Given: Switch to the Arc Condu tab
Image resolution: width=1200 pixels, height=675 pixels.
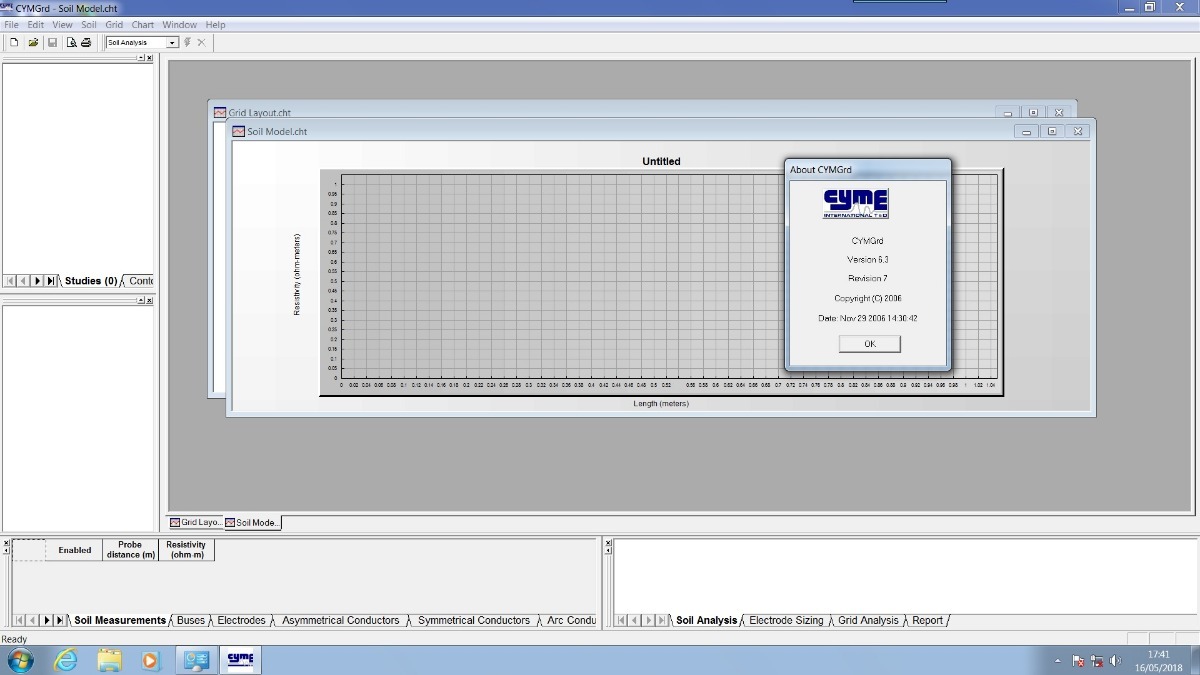Looking at the screenshot, I should tap(571, 620).
